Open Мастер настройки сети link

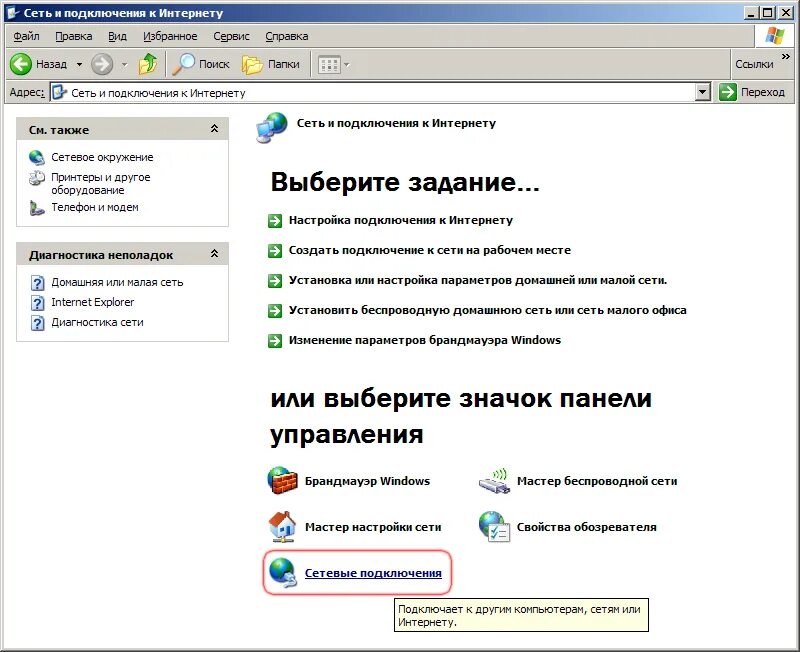pyautogui.click(x=373, y=526)
